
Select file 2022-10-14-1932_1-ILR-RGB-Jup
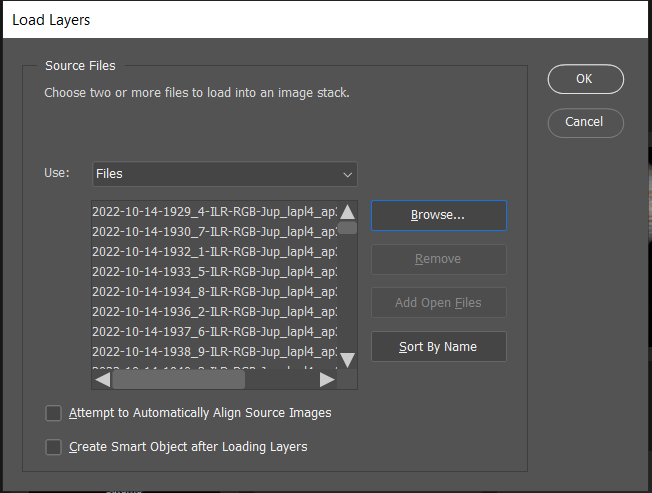[215, 252]
